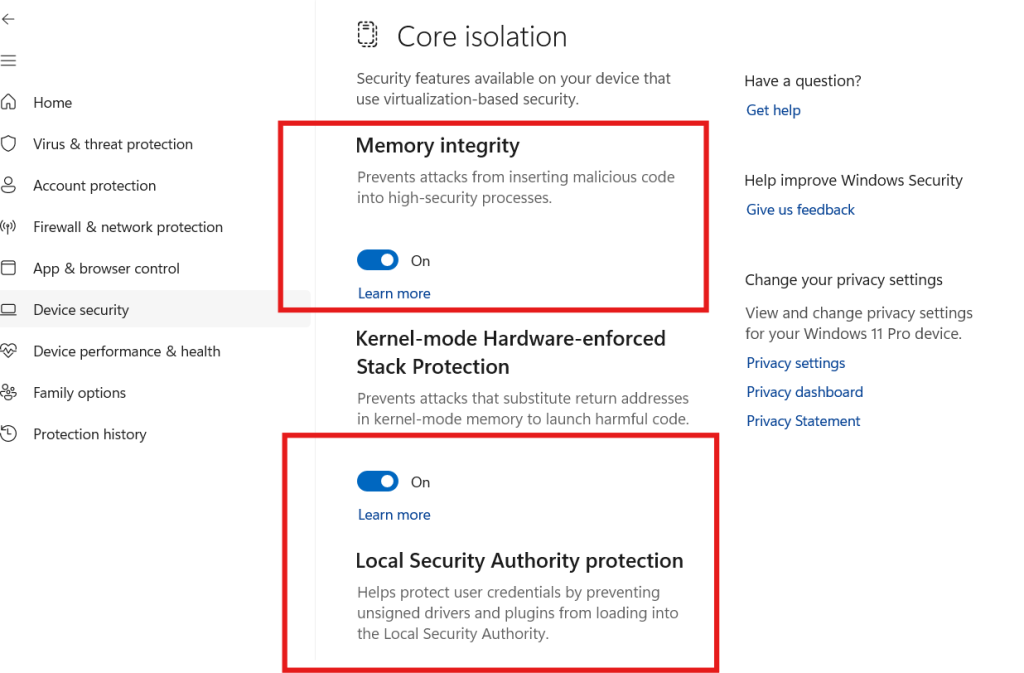Click the Core isolation chip icon
The width and height of the screenshot is (1024, 673).
367,33
